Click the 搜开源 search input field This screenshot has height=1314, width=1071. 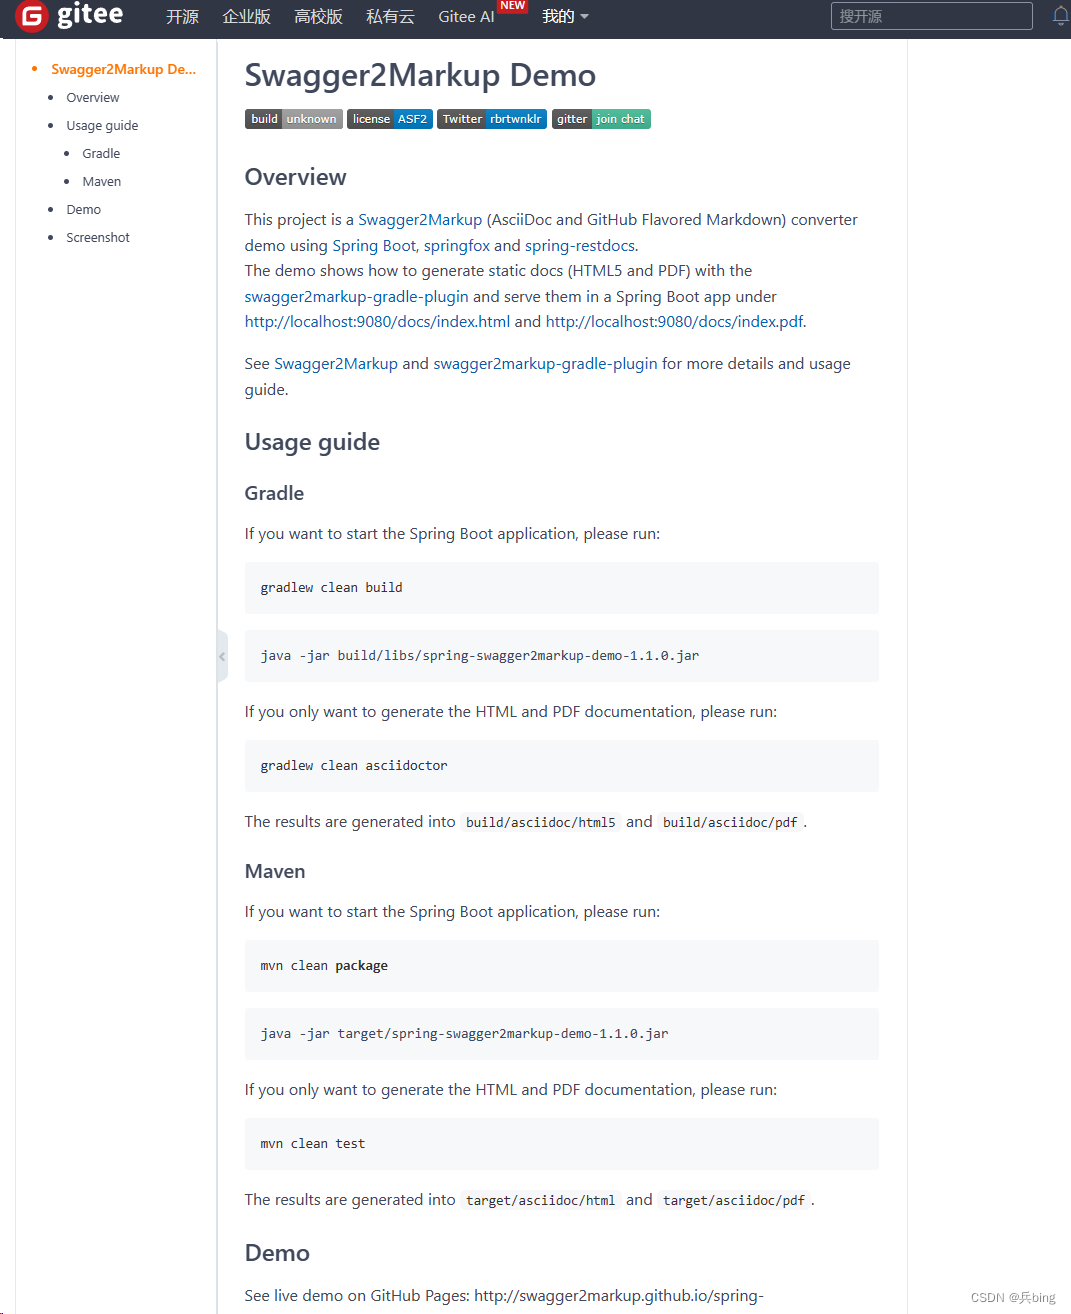pyautogui.click(x=930, y=15)
